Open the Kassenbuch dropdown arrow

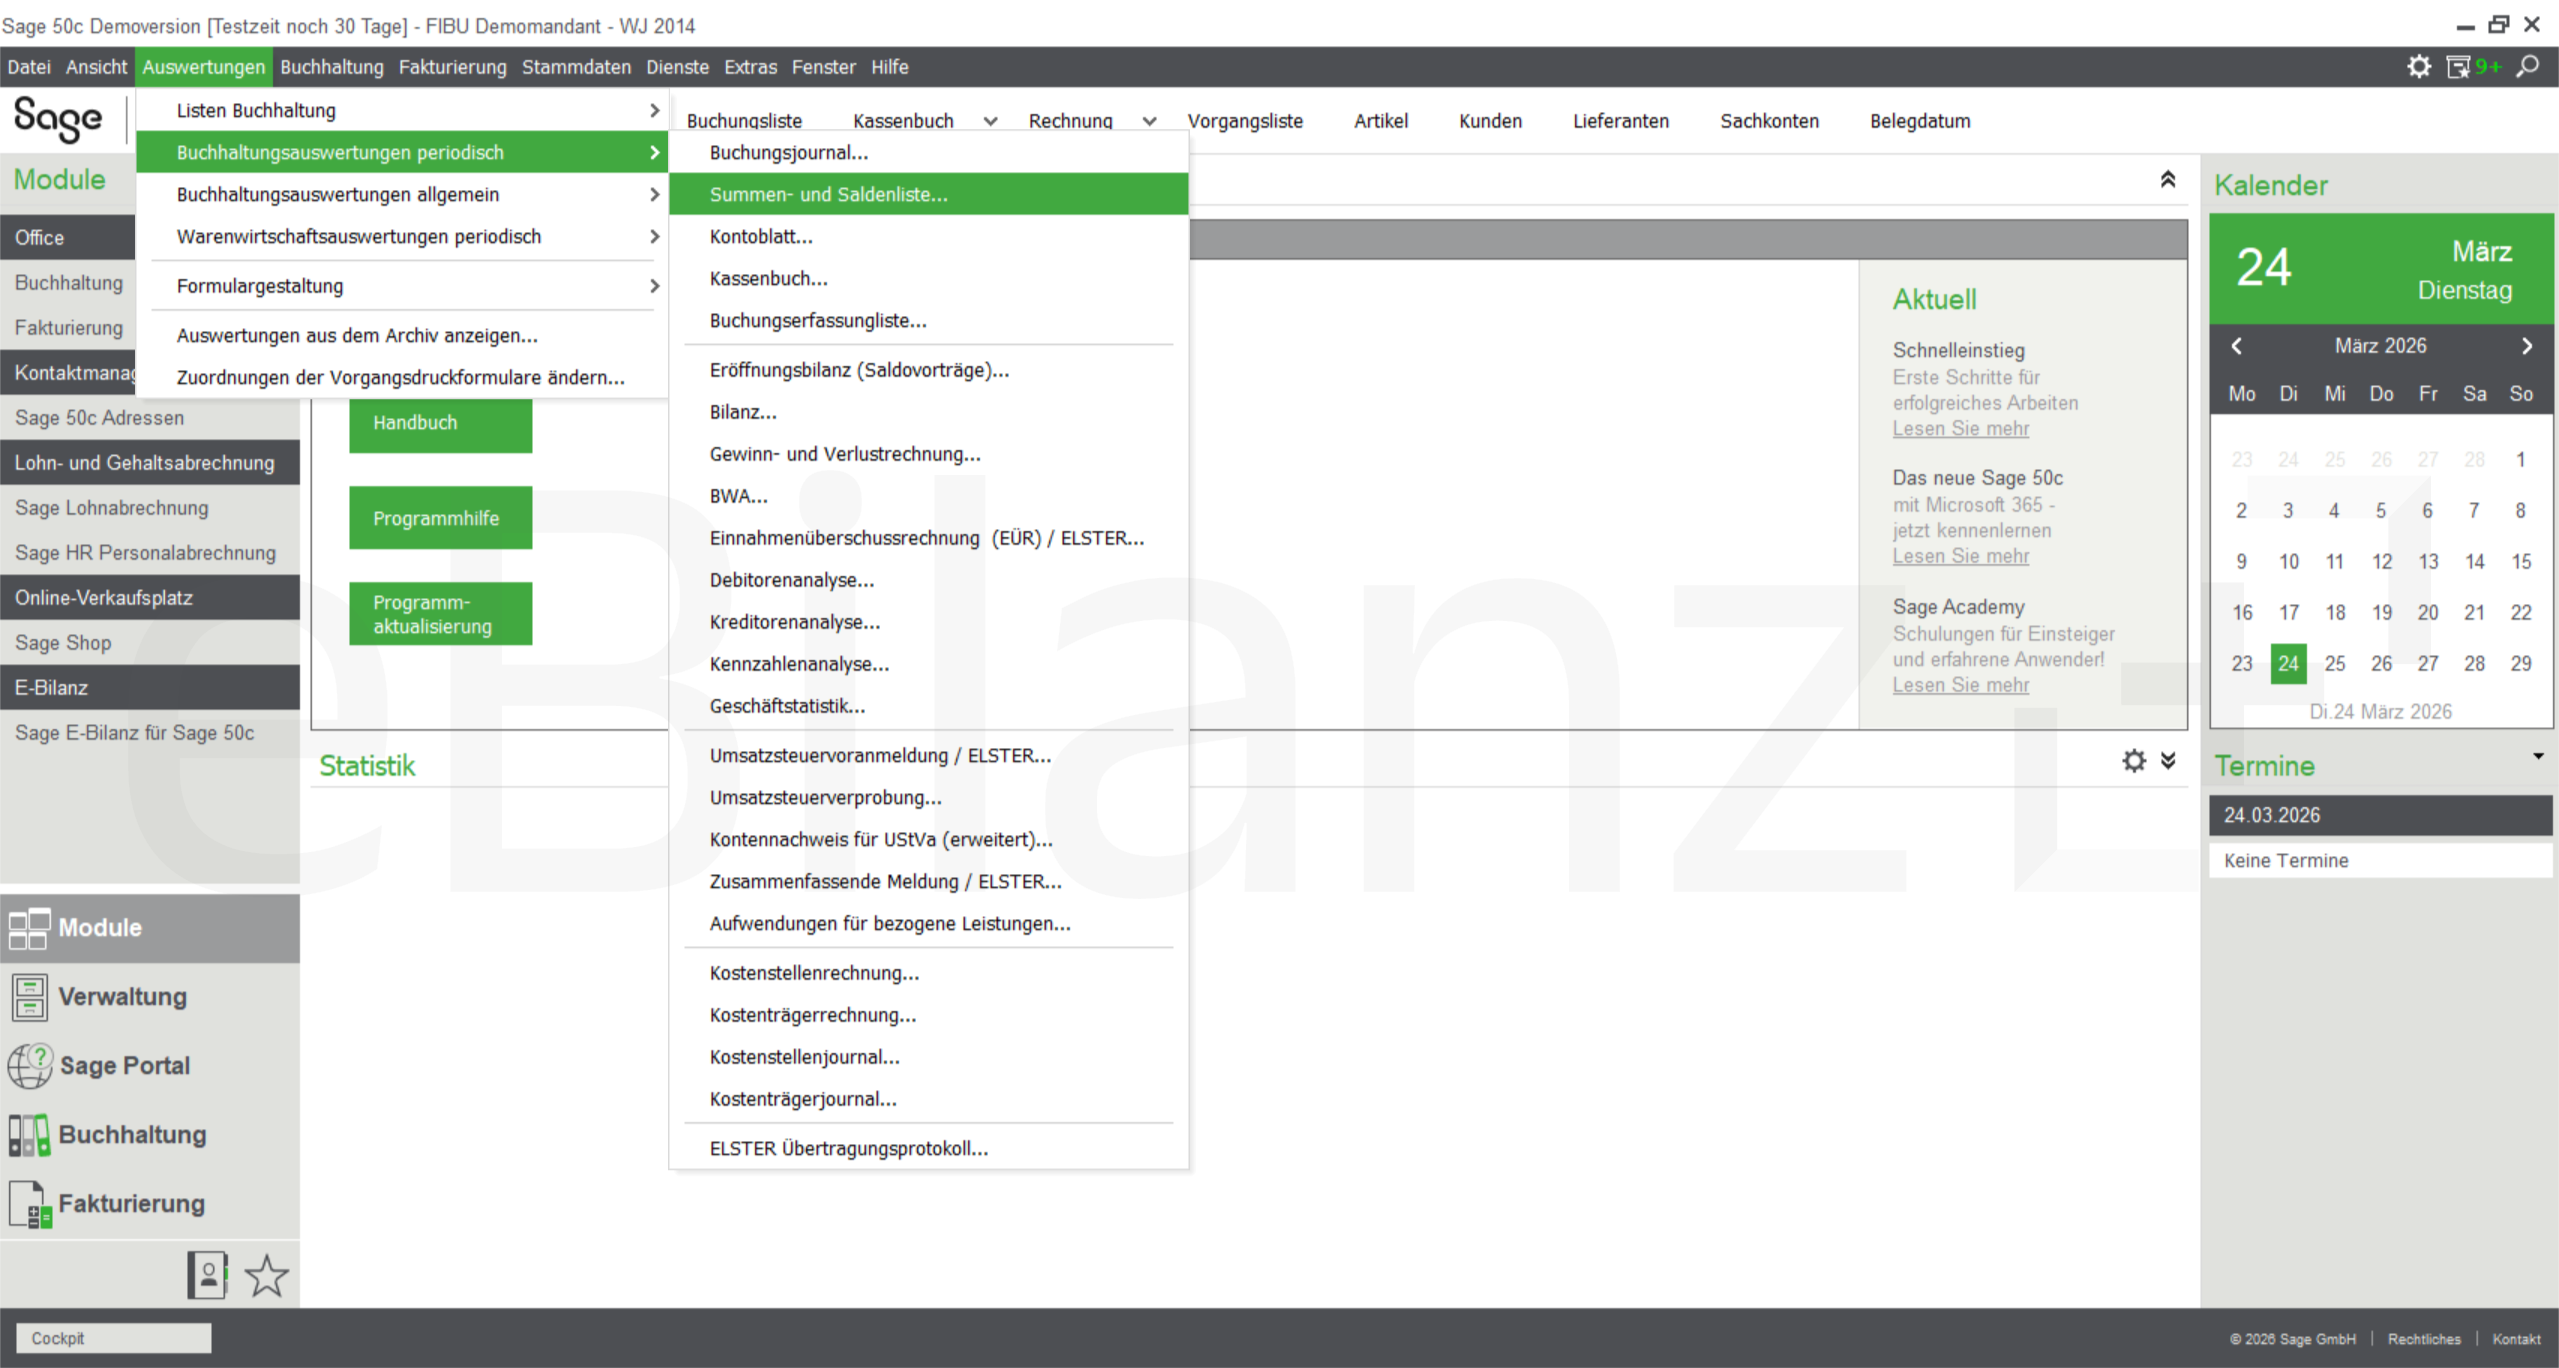990,121
